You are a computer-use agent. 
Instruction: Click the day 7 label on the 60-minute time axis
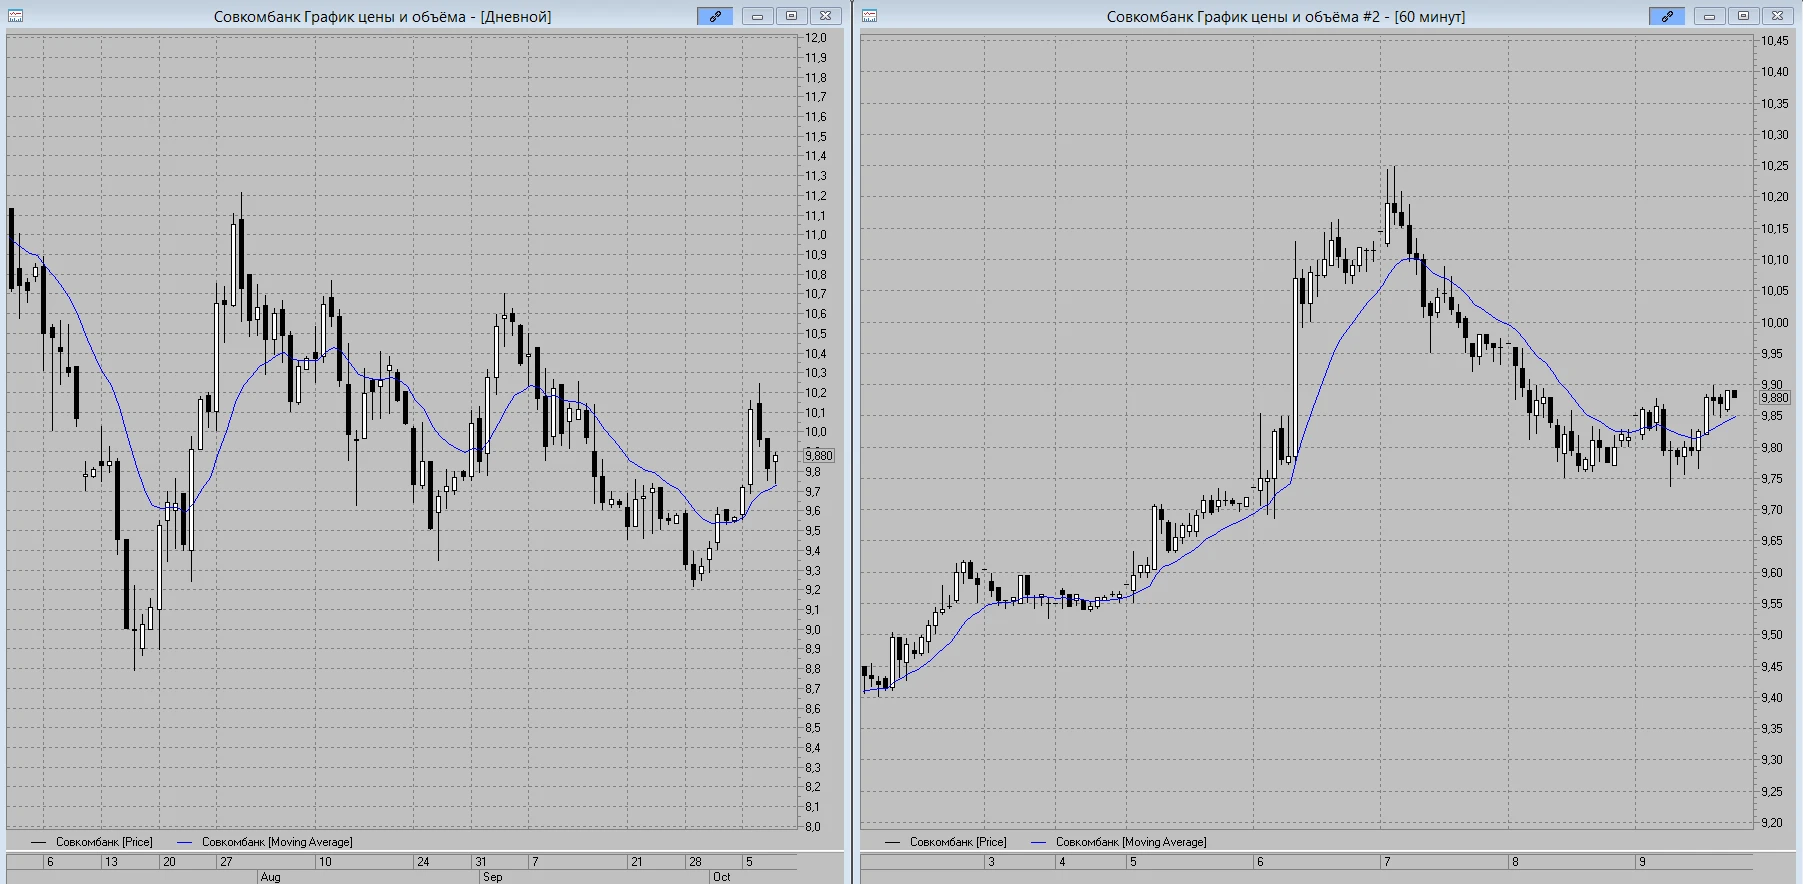tap(1387, 862)
